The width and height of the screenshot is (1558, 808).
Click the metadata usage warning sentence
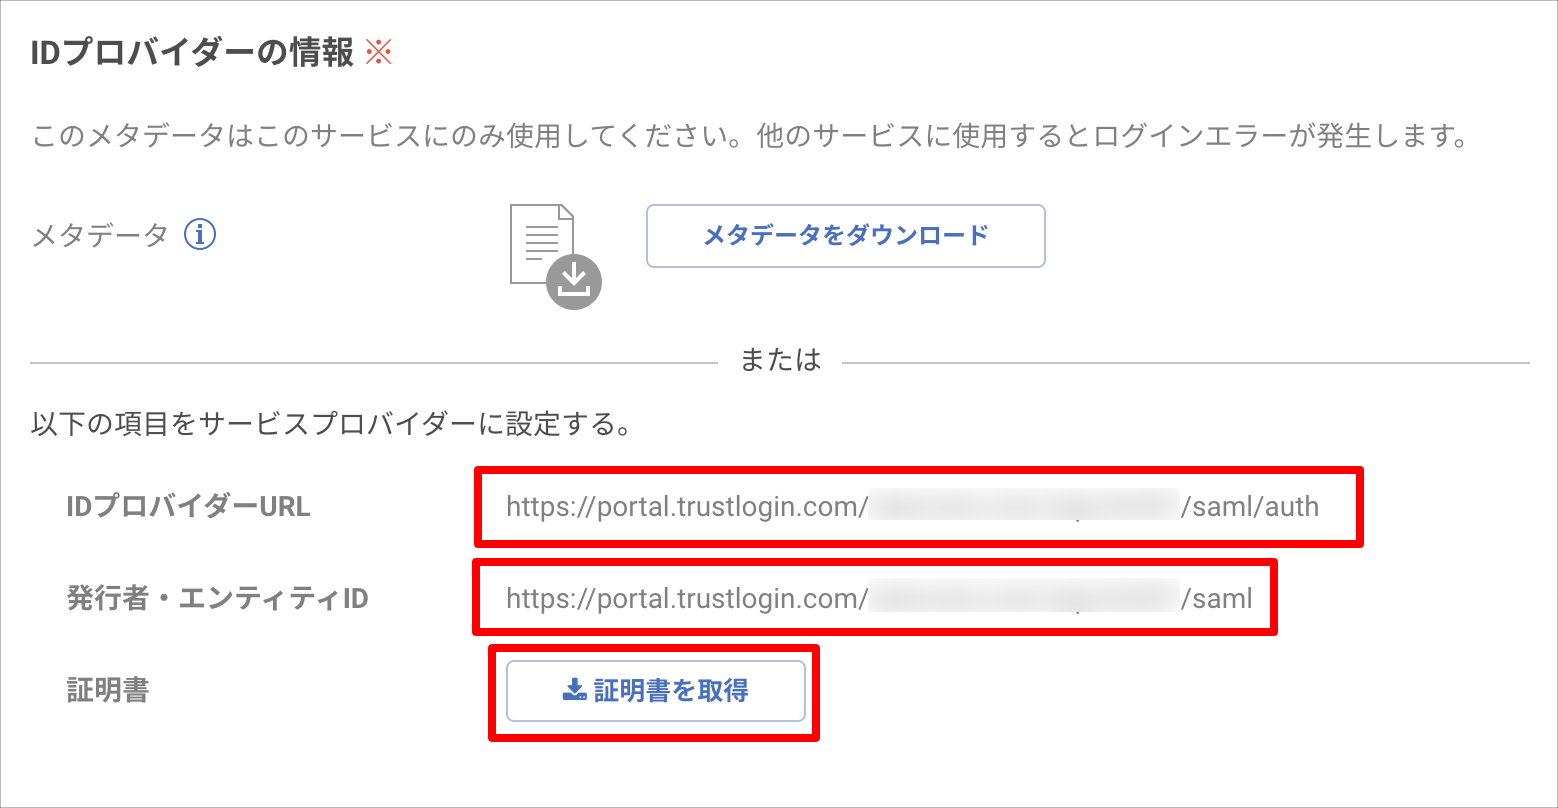point(749,136)
